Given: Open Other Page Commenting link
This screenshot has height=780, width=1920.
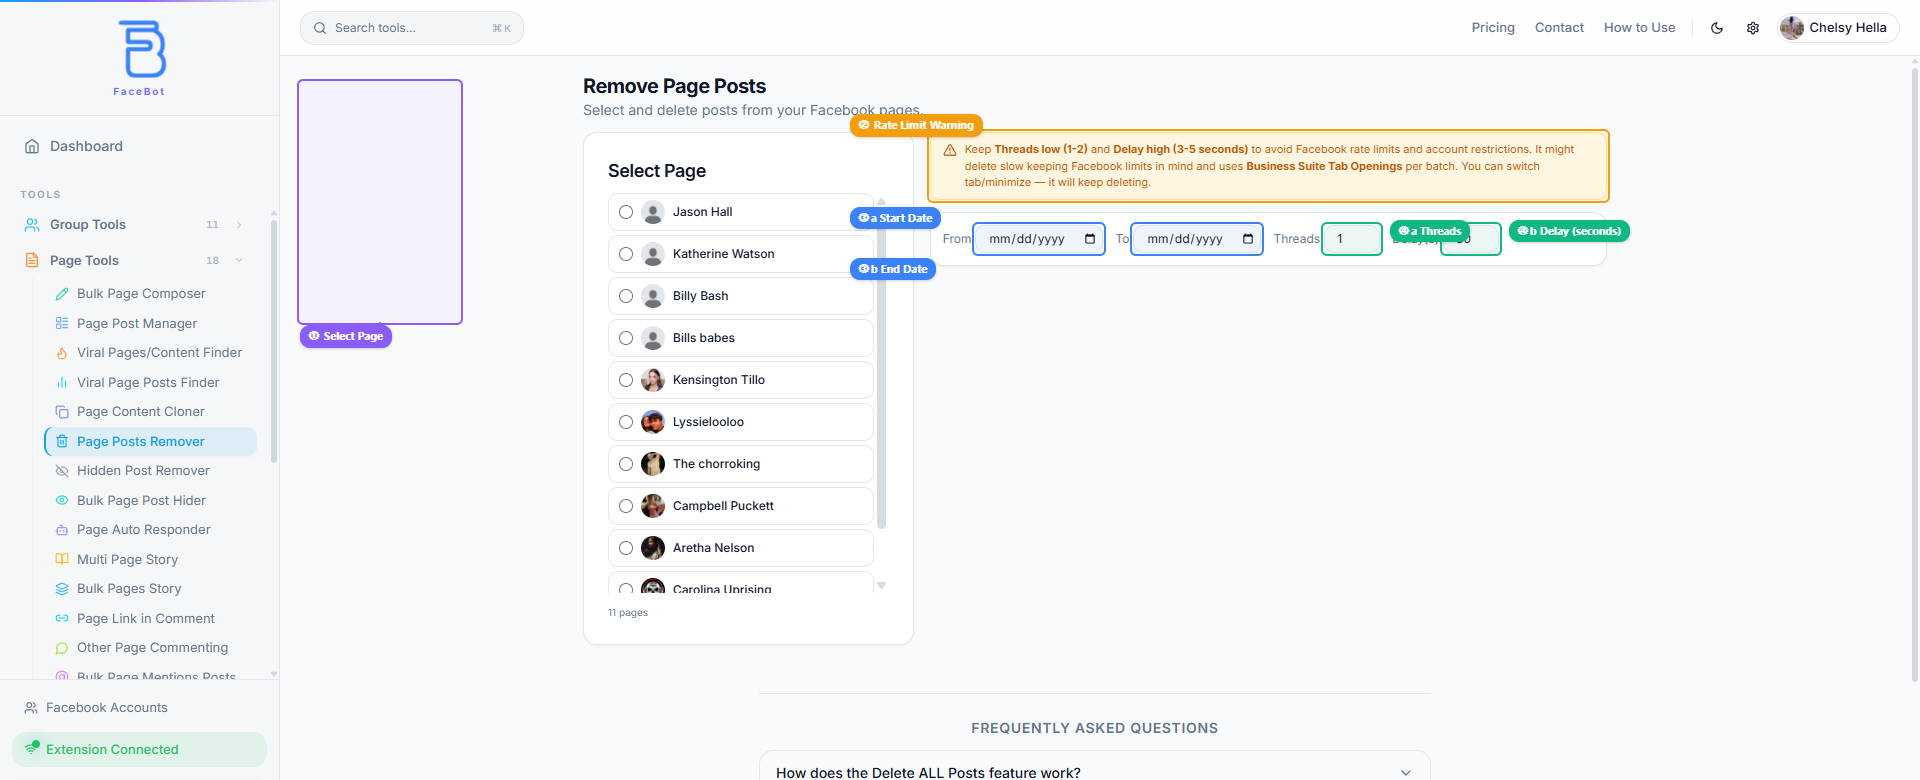Looking at the screenshot, I should [152, 648].
